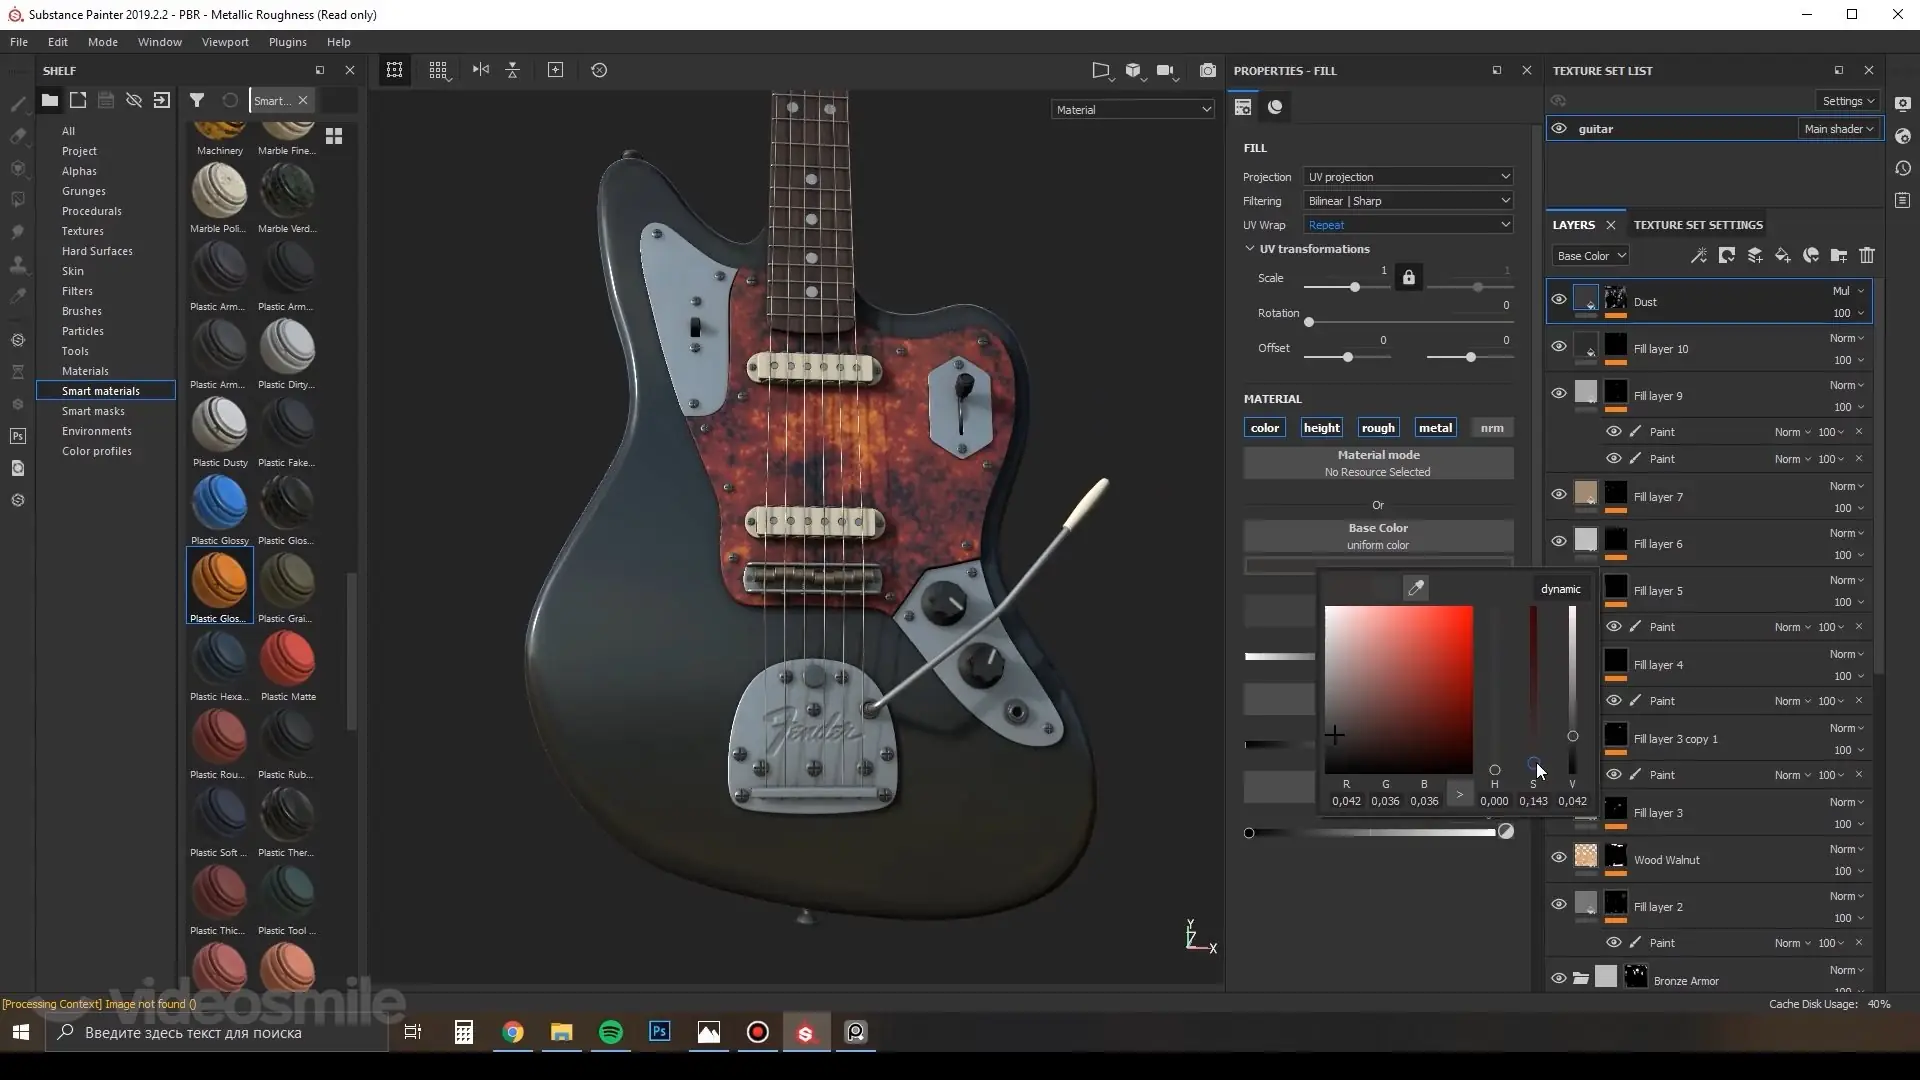Click the eyedropper in the color picker

point(1415,589)
